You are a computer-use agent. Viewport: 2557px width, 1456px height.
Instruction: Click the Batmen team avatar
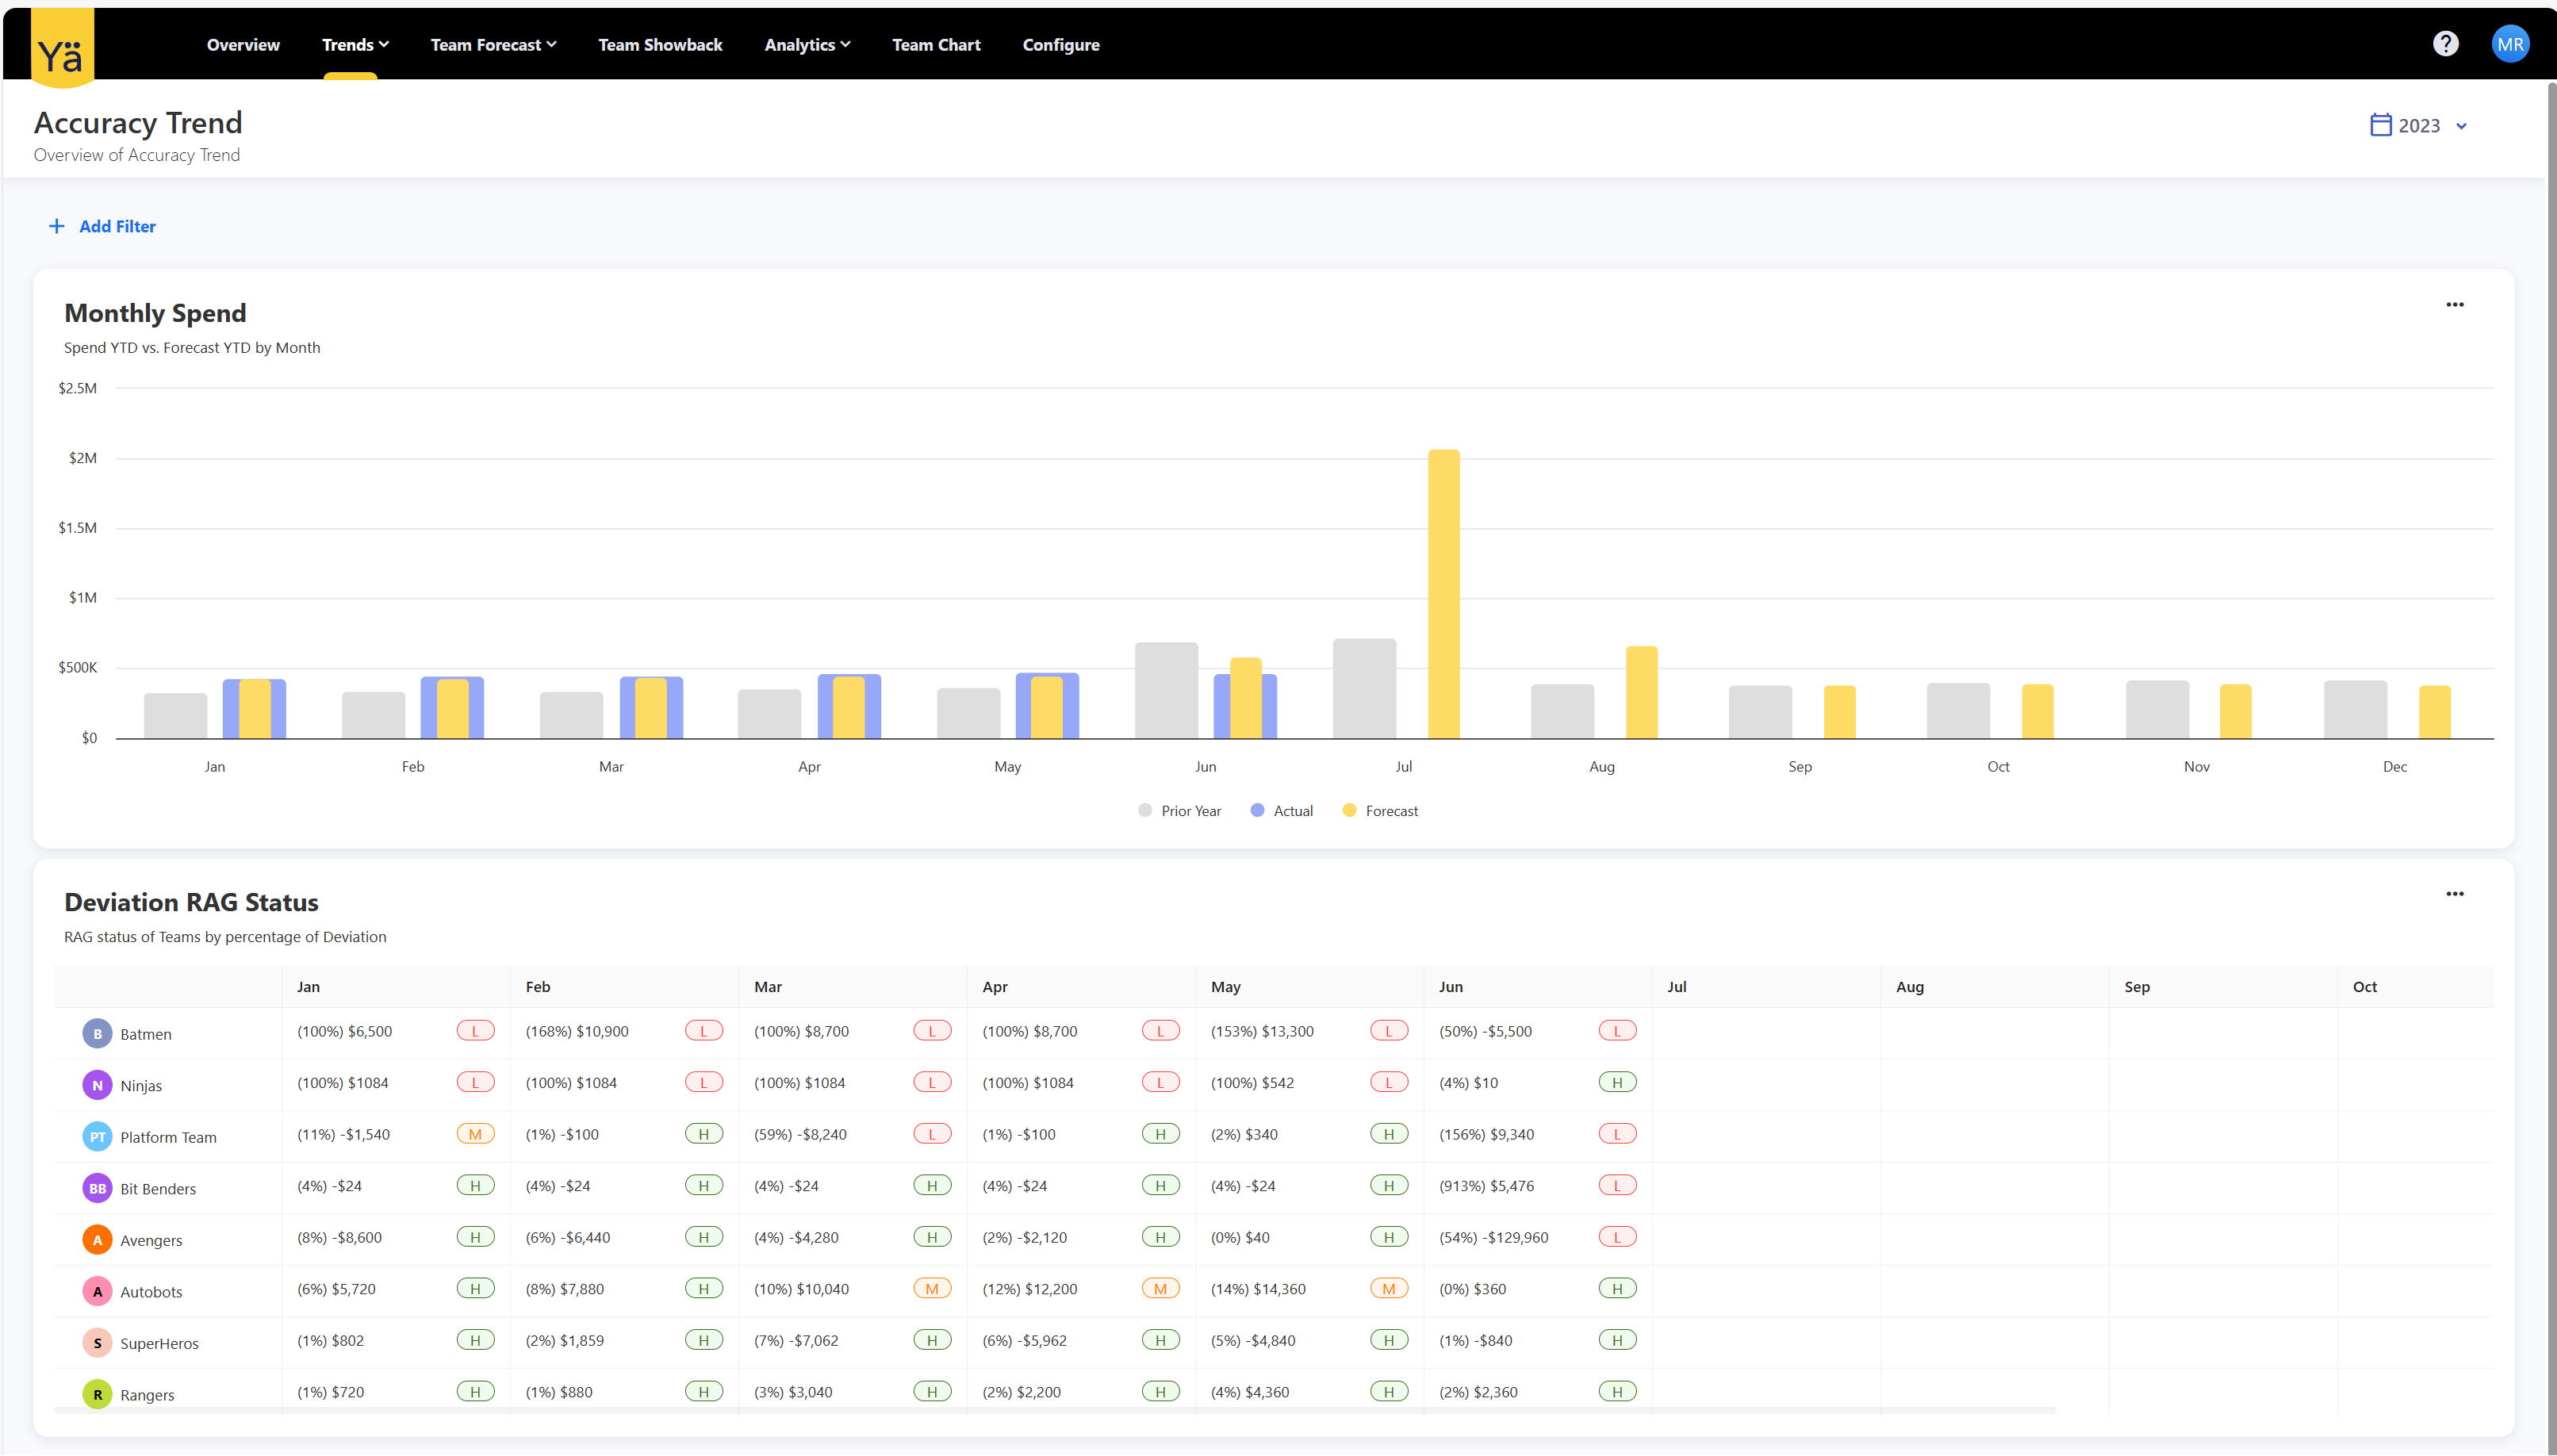coord(97,1034)
